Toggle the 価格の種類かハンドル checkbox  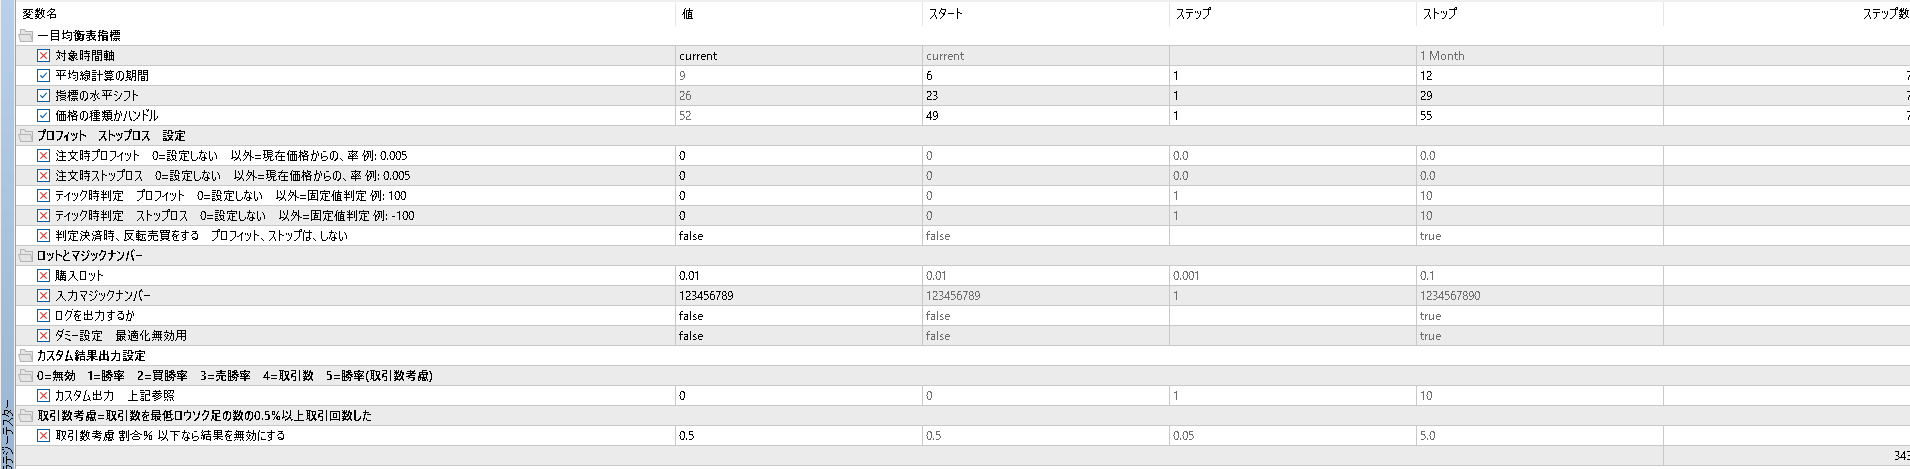pyautogui.click(x=43, y=116)
